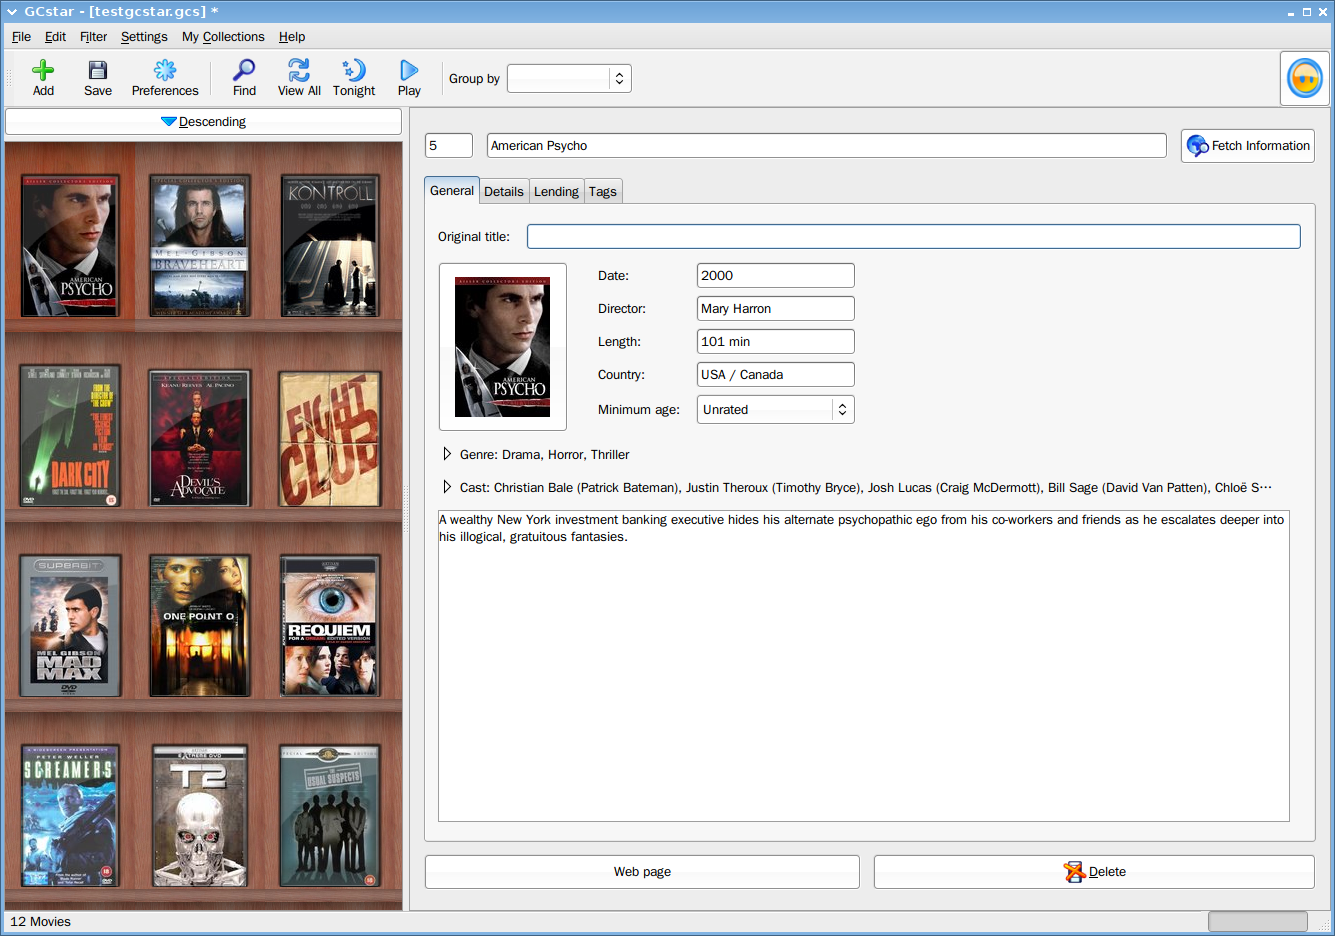Open the Group by dropdown
Image resolution: width=1335 pixels, height=936 pixels.
[x=569, y=78]
